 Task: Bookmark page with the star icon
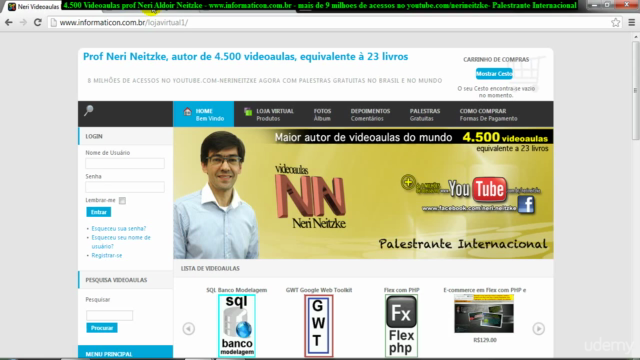click(x=616, y=22)
